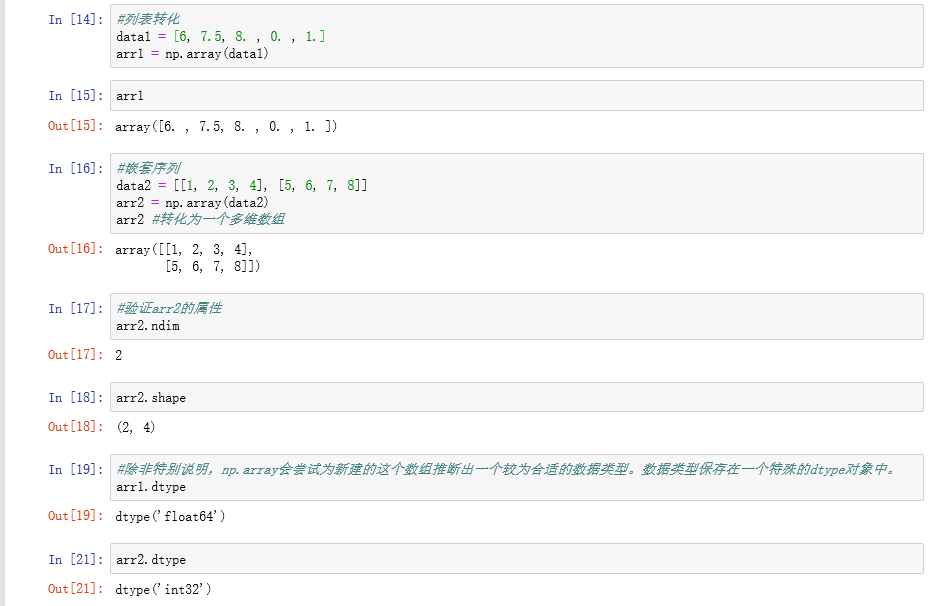Click the In [16] prompt label
The width and height of the screenshot is (938, 606).
coord(75,169)
